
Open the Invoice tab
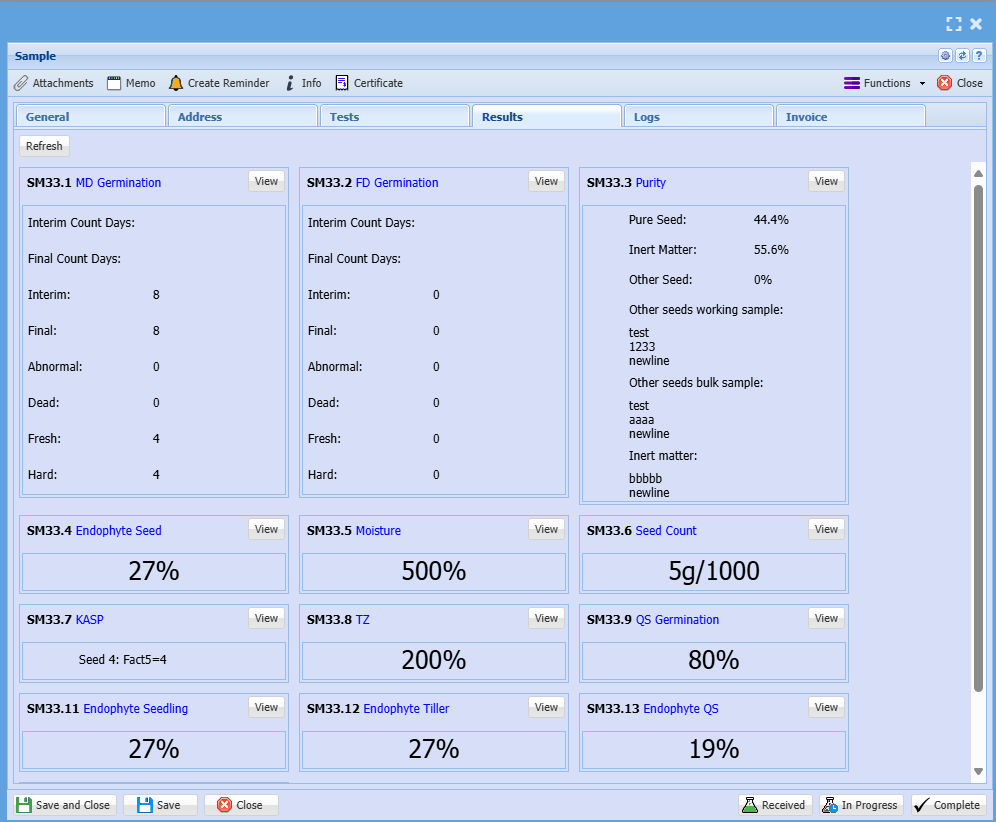click(x=850, y=117)
